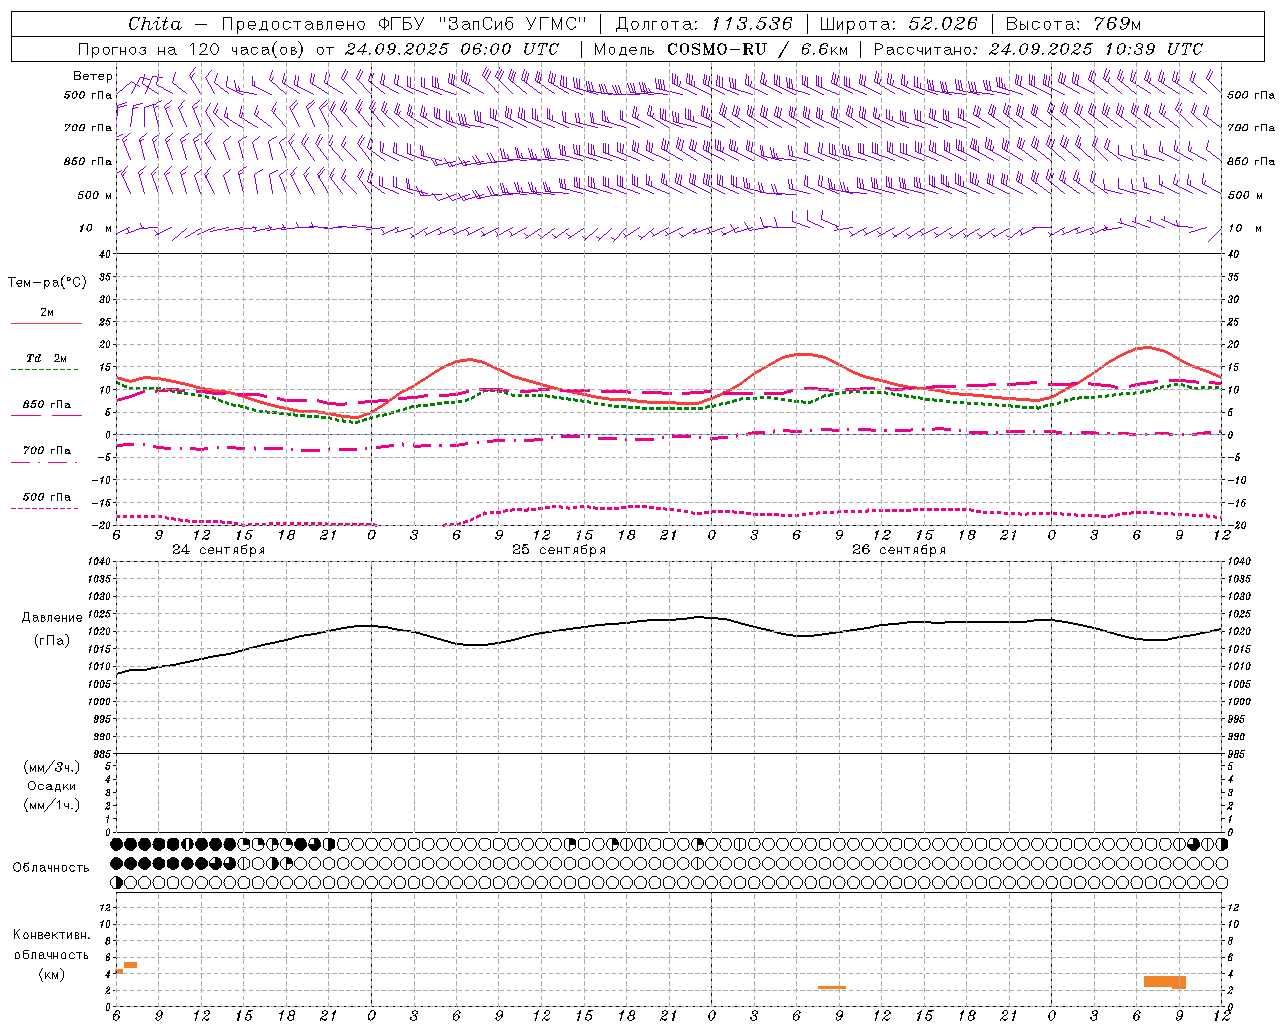The height and width of the screenshot is (1024, 1280).
Task: Select the model label "COSMO-RU / 6.6км"
Action: click(758, 49)
